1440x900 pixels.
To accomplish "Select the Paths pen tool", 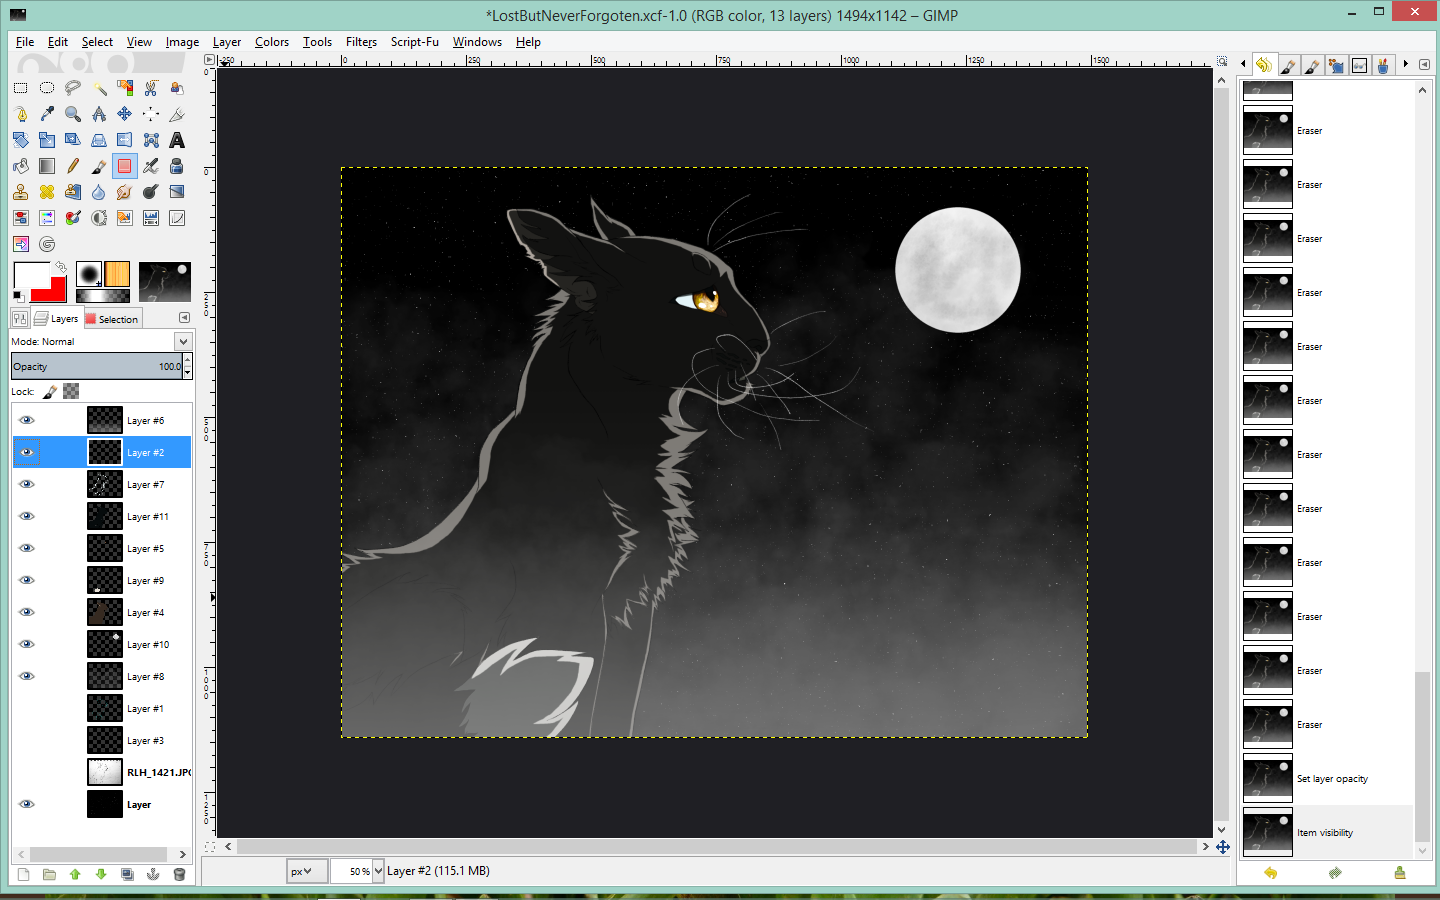I will 21,114.
